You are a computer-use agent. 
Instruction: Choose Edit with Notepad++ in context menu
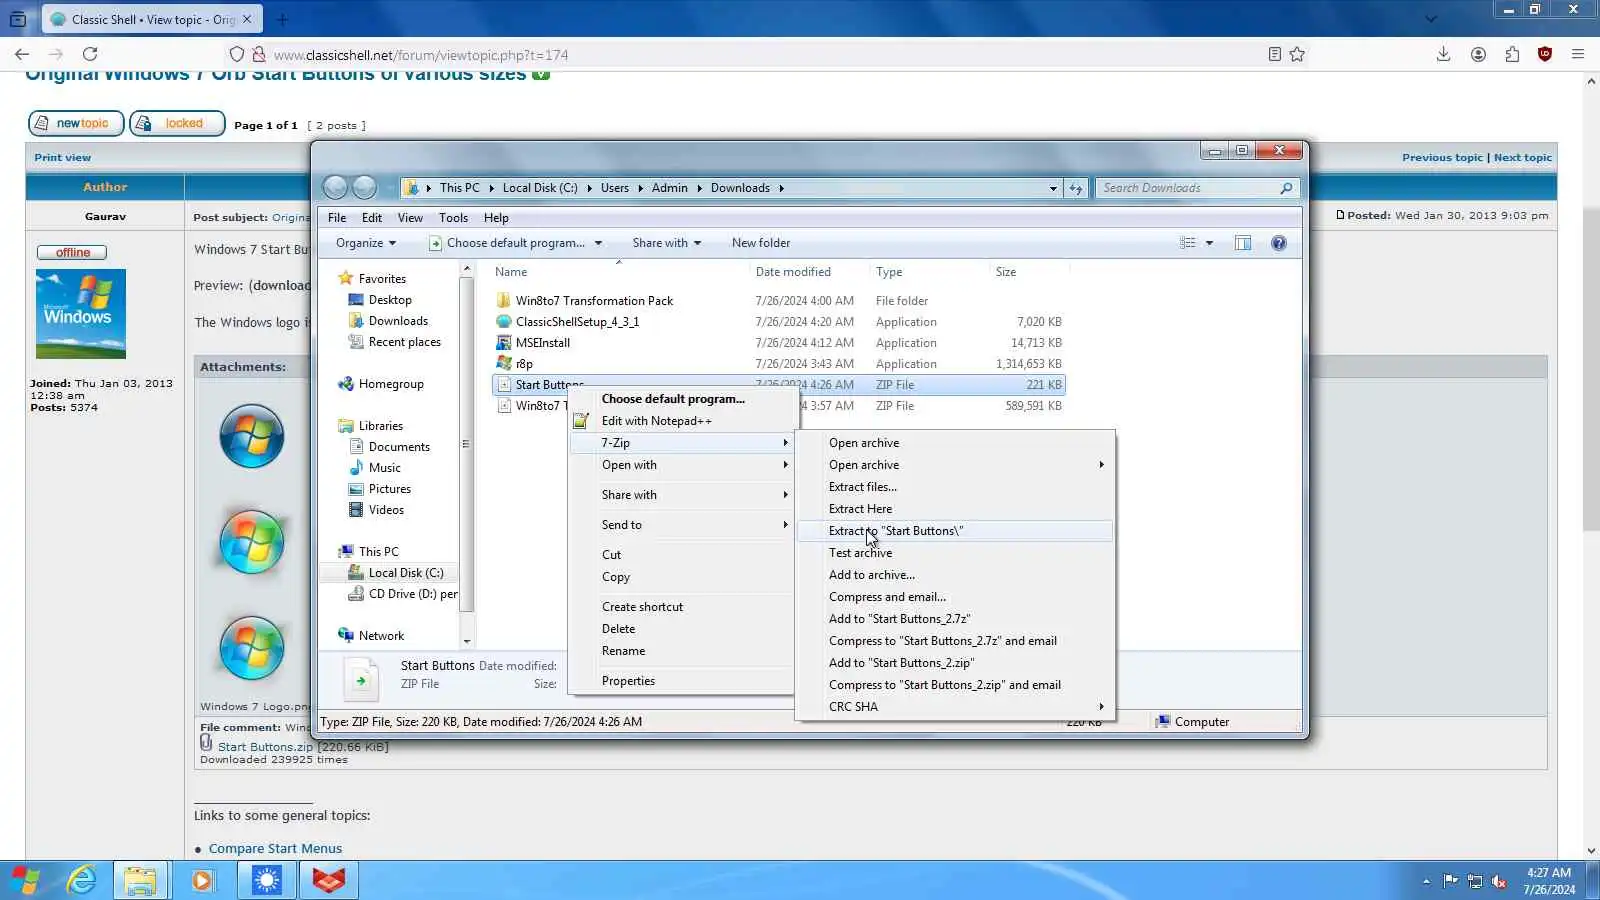coord(681,421)
